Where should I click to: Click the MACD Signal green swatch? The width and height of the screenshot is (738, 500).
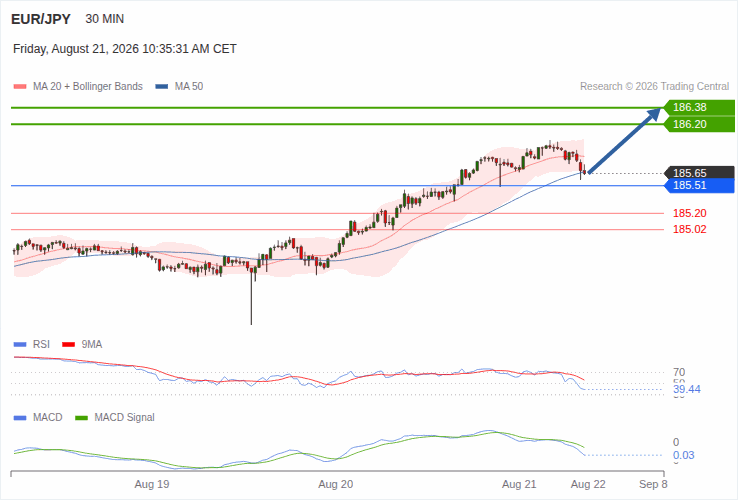82,418
